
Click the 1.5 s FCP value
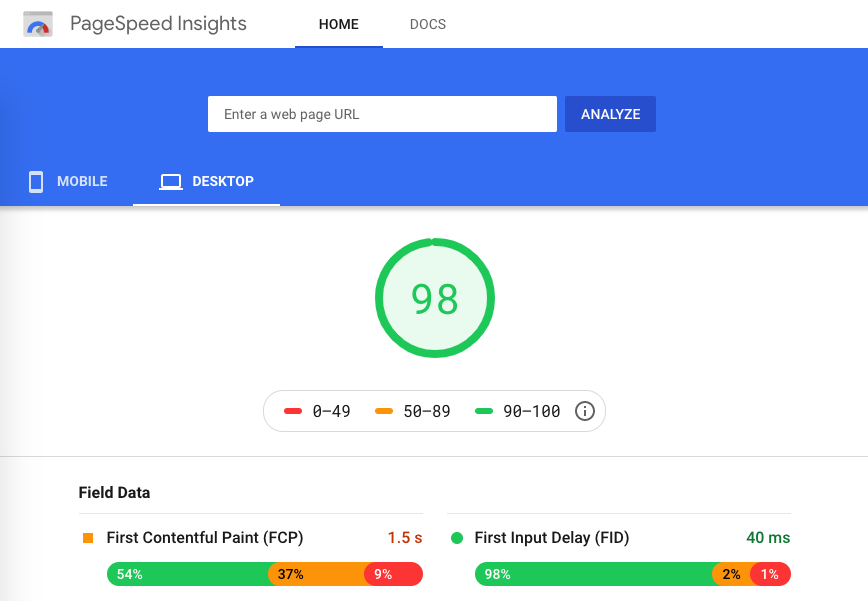405,538
